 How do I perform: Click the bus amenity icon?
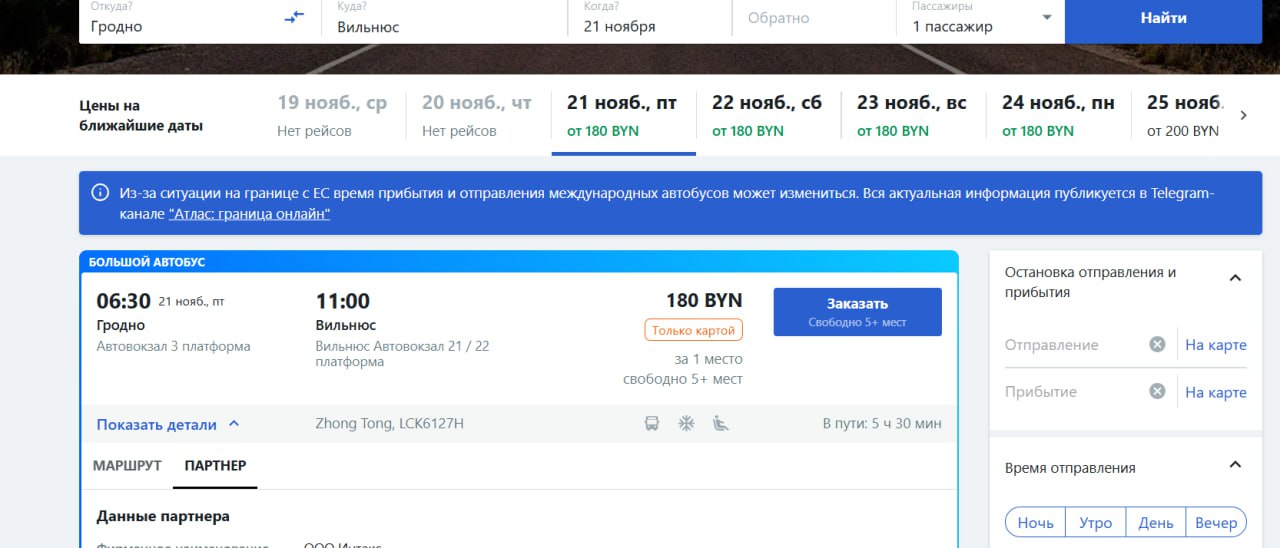click(x=652, y=424)
